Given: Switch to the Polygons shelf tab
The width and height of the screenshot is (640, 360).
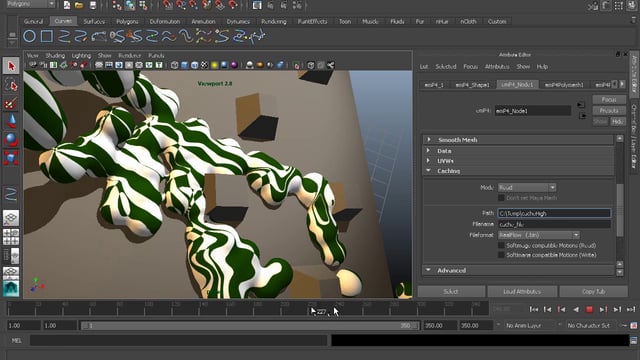Looking at the screenshot, I should click(x=127, y=21).
